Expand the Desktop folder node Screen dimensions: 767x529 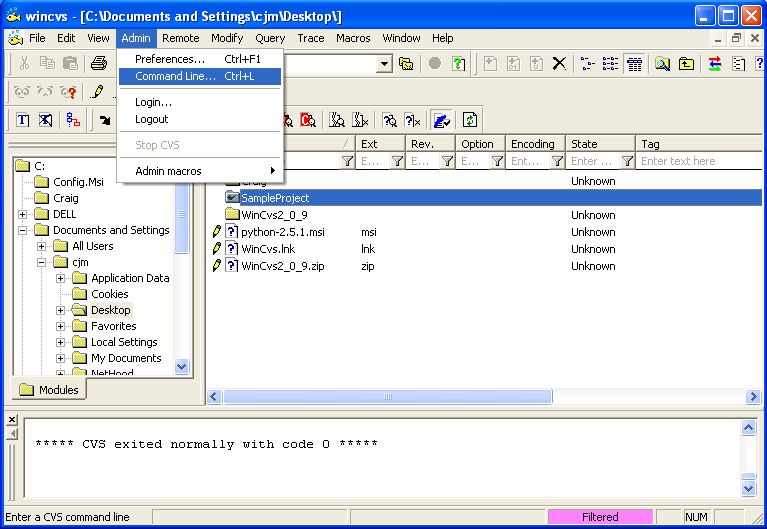click(x=61, y=310)
